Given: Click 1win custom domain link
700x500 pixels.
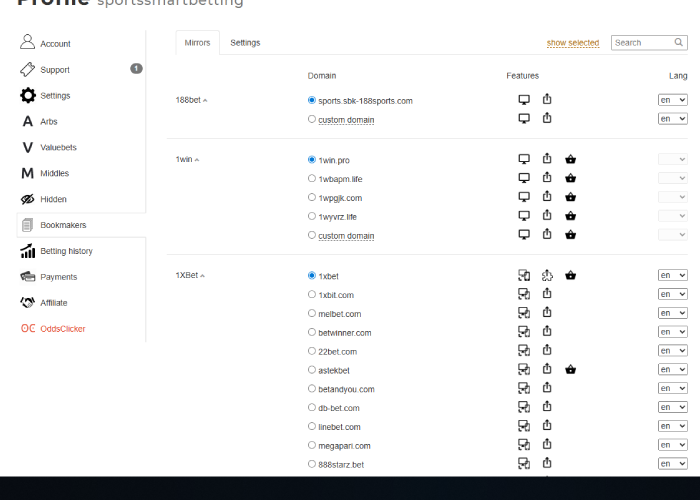Looking at the screenshot, I should pyautogui.click(x=346, y=236).
